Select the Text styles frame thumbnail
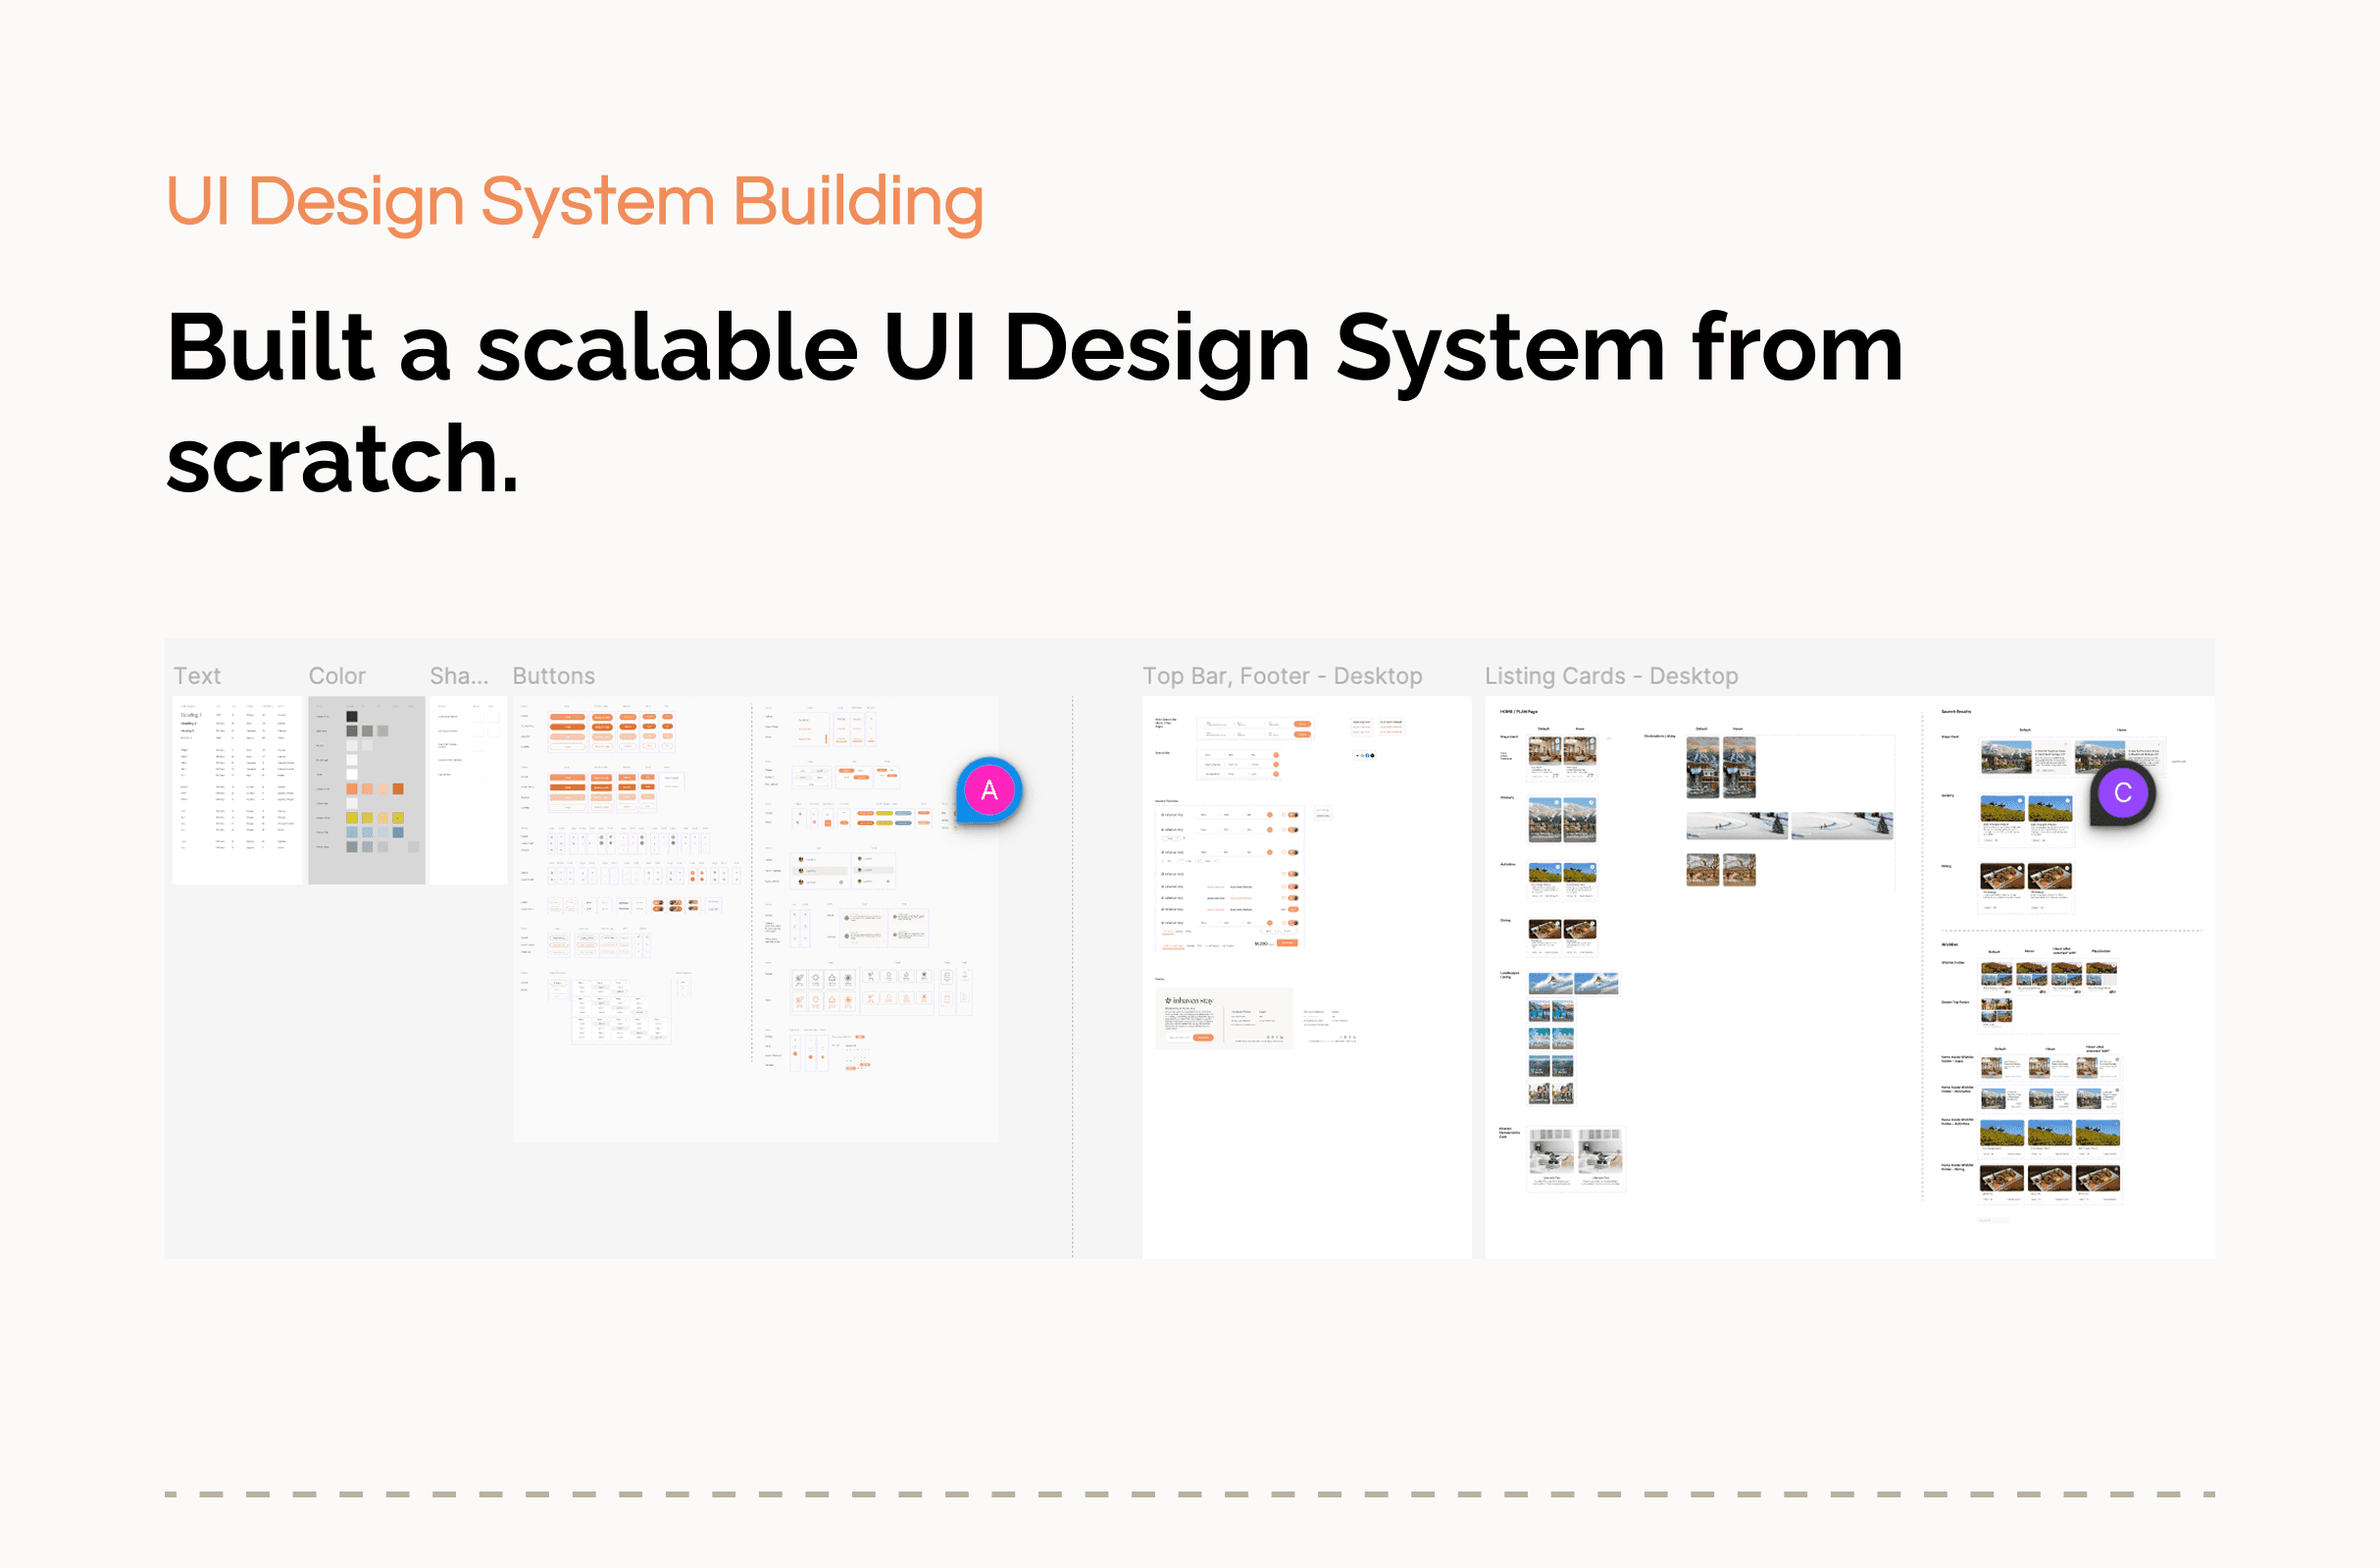This screenshot has height=1568, width=2380. (x=236, y=790)
